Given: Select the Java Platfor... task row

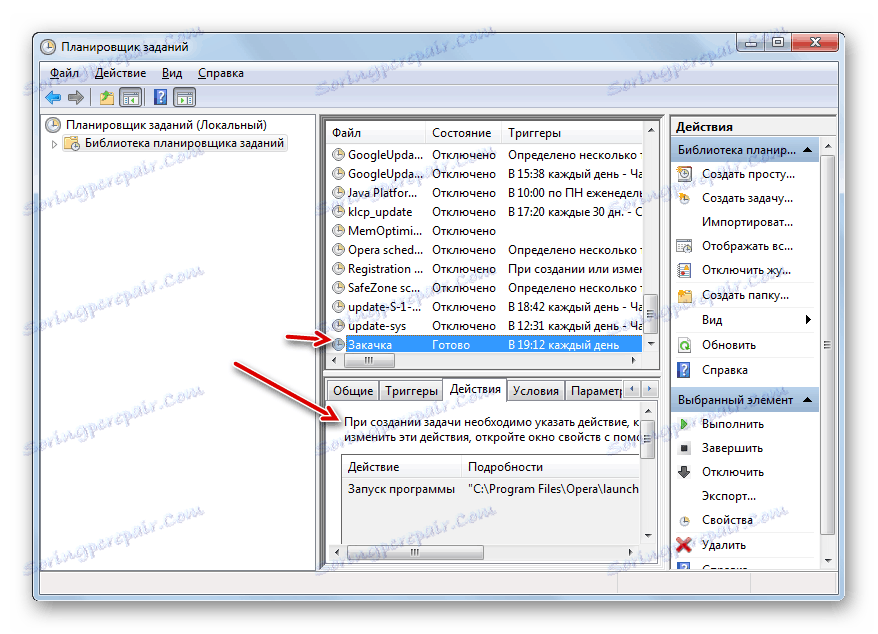Looking at the screenshot, I should coord(485,193).
